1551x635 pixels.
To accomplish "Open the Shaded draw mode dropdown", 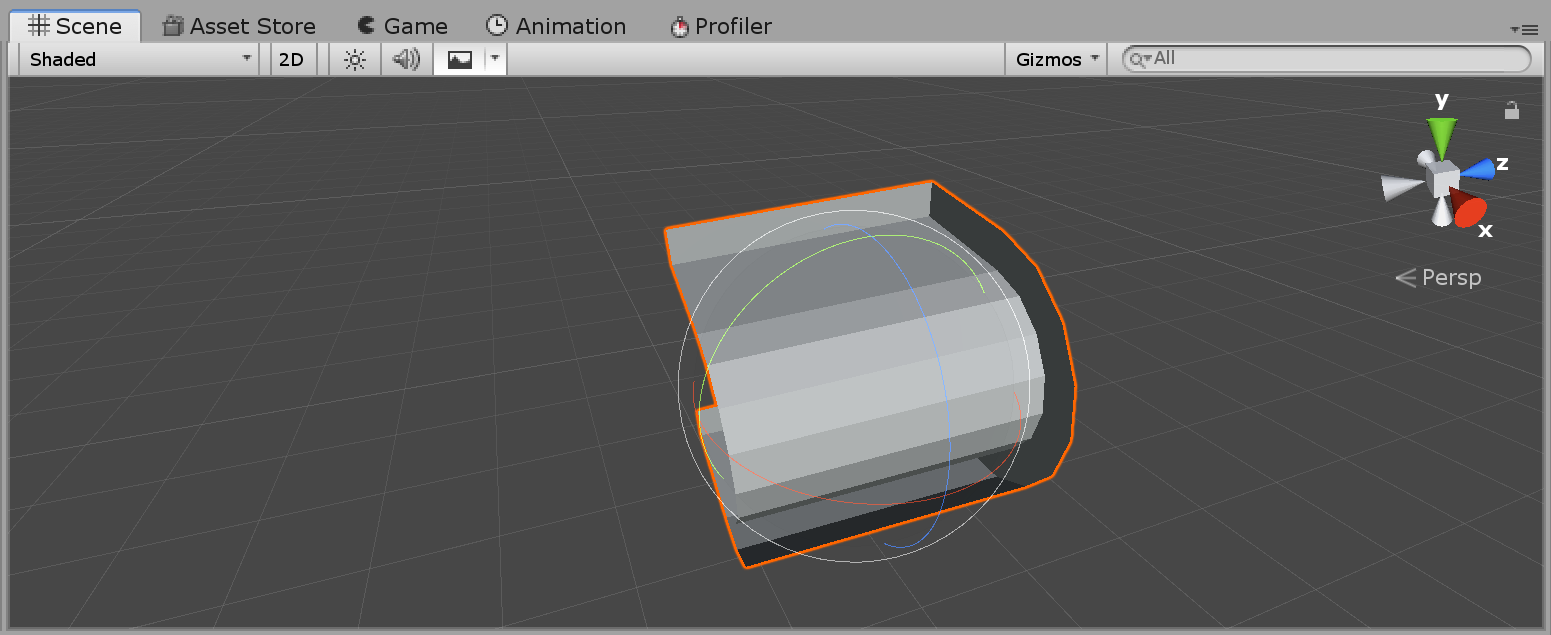I will (x=141, y=59).
